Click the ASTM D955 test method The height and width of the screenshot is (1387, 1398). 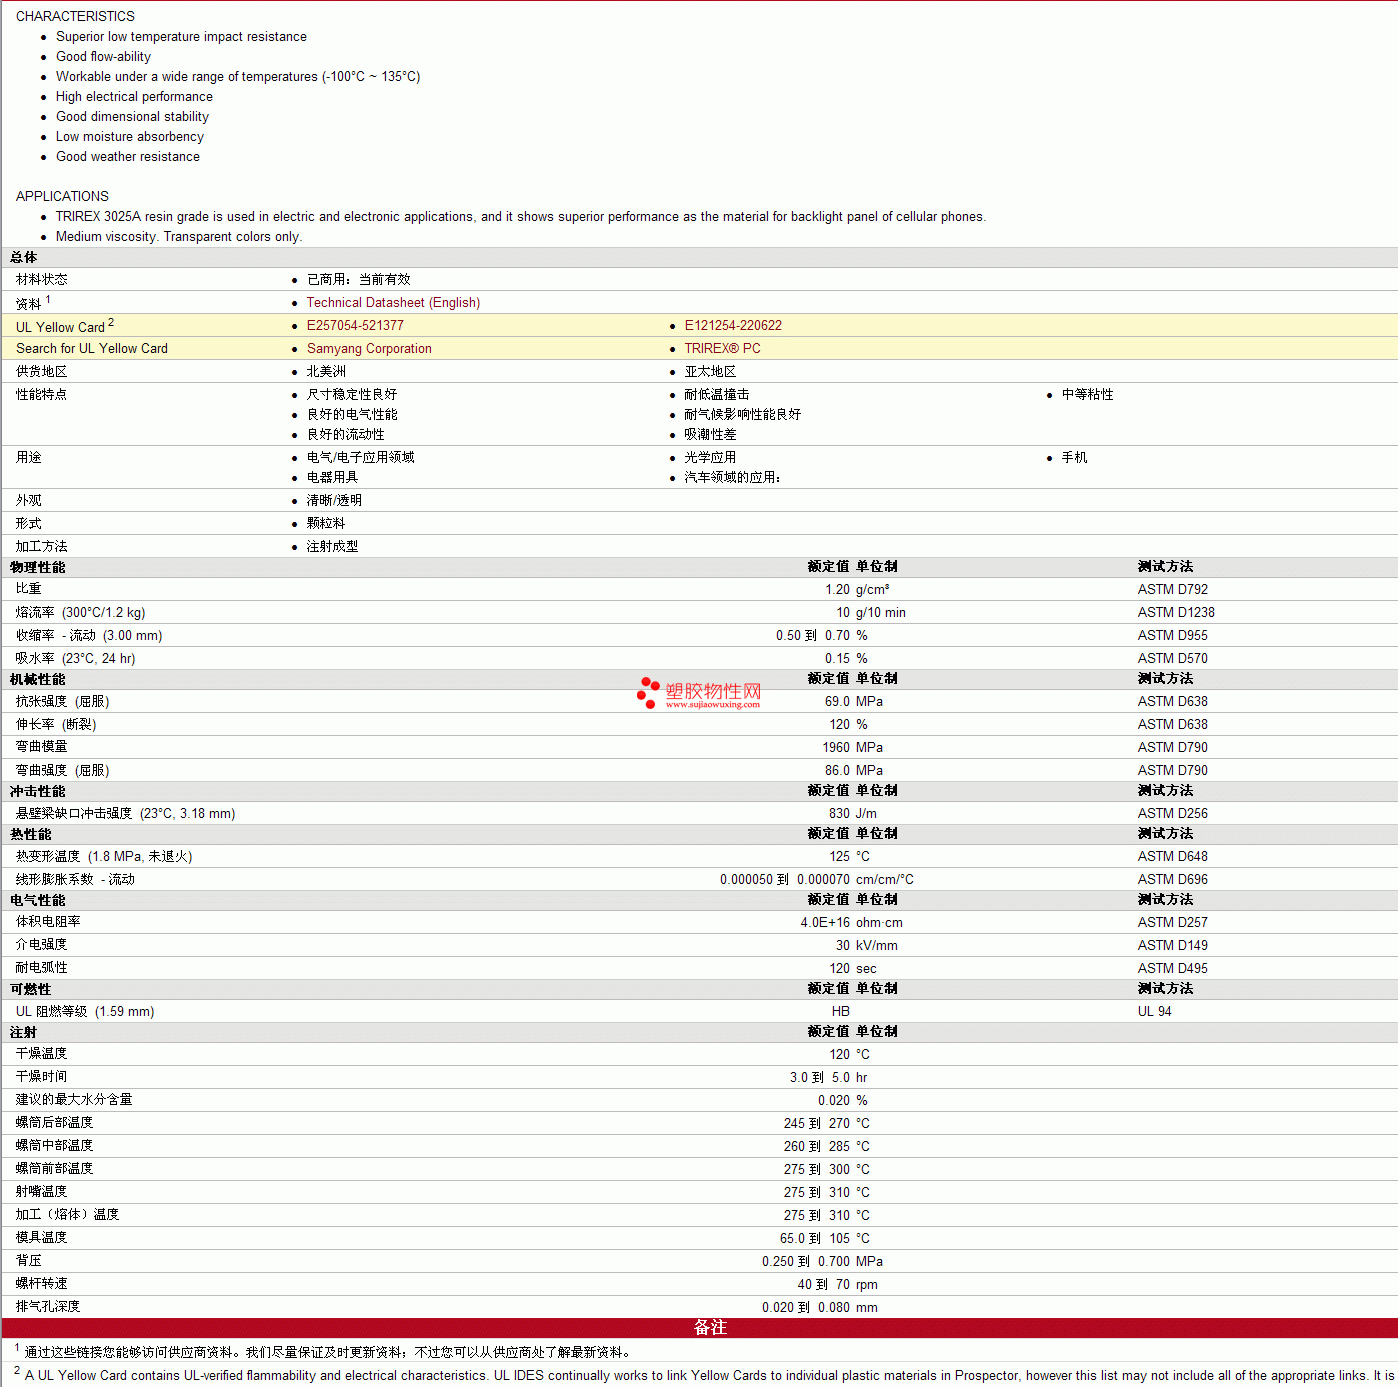click(x=1173, y=636)
